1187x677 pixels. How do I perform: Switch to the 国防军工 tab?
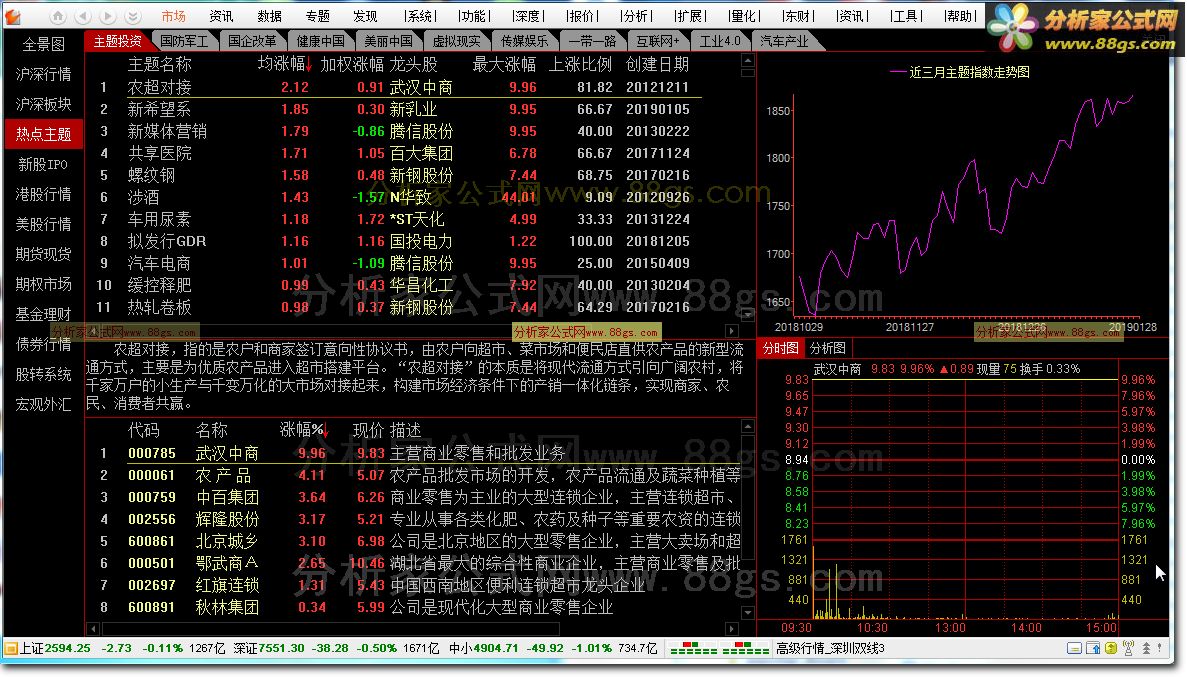coord(184,41)
